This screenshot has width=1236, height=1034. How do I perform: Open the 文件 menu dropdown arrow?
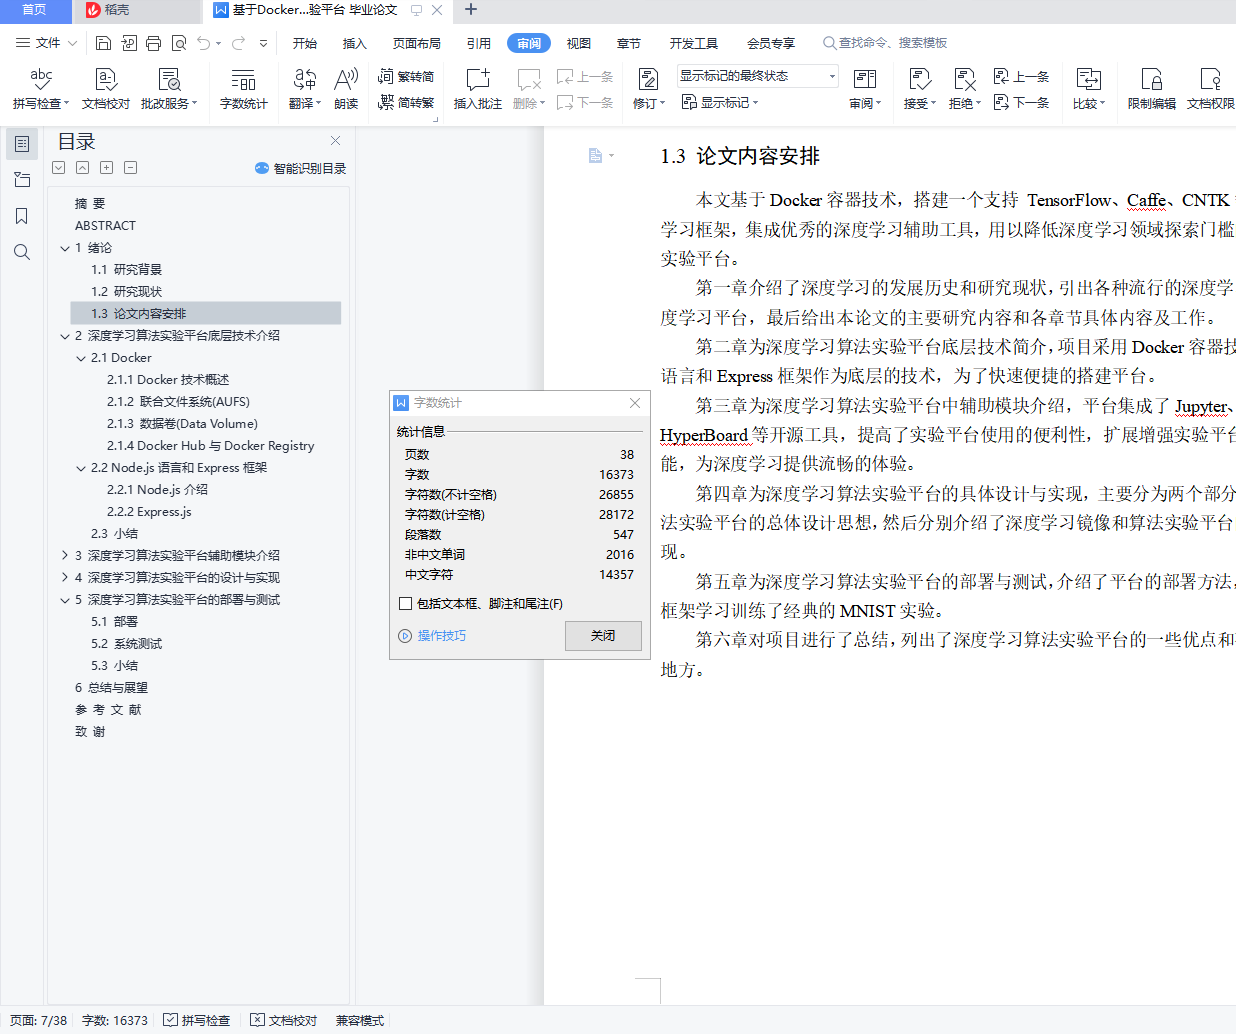click(x=72, y=43)
